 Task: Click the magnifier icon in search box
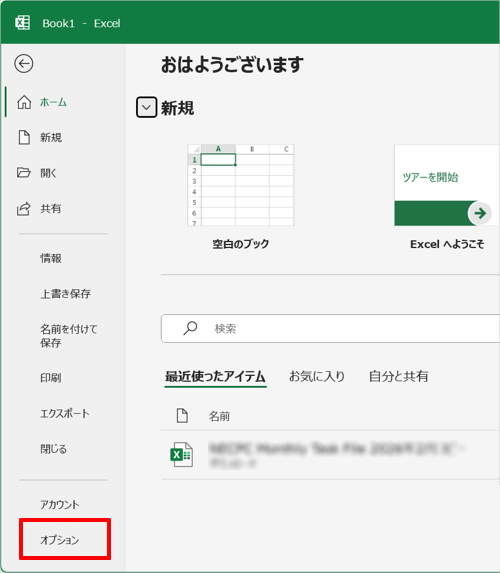click(x=190, y=328)
